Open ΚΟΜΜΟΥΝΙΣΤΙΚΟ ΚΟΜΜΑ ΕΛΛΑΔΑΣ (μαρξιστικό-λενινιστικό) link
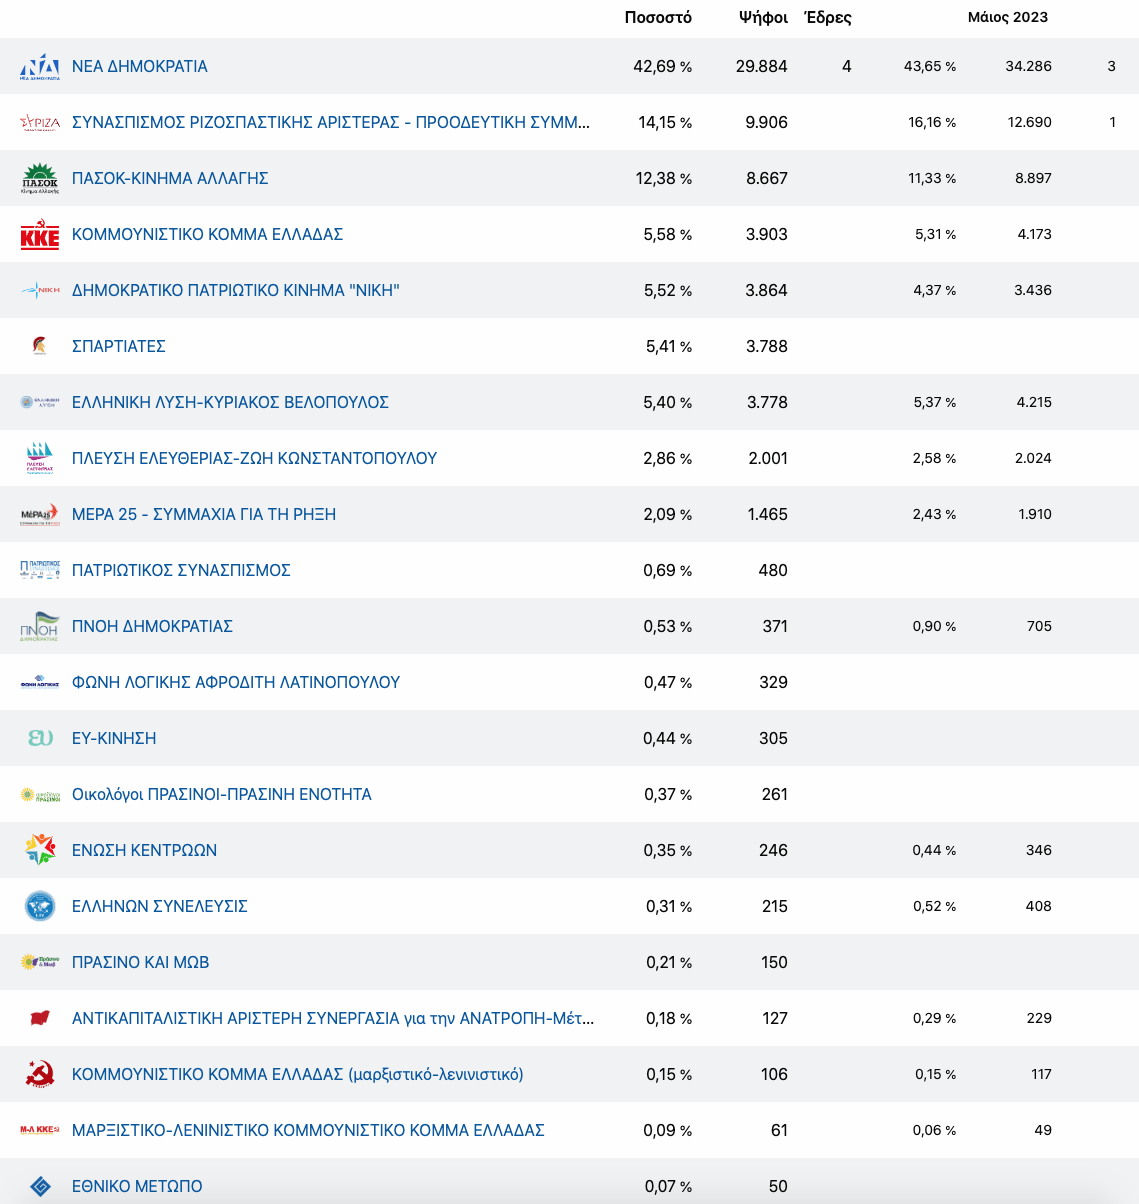Image resolution: width=1139 pixels, height=1204 pixels. 298,1074
